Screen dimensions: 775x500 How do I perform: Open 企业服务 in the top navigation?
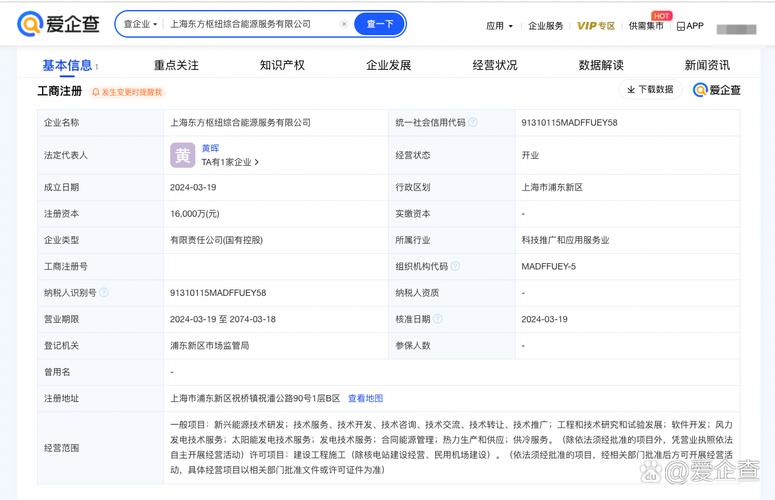545,26
